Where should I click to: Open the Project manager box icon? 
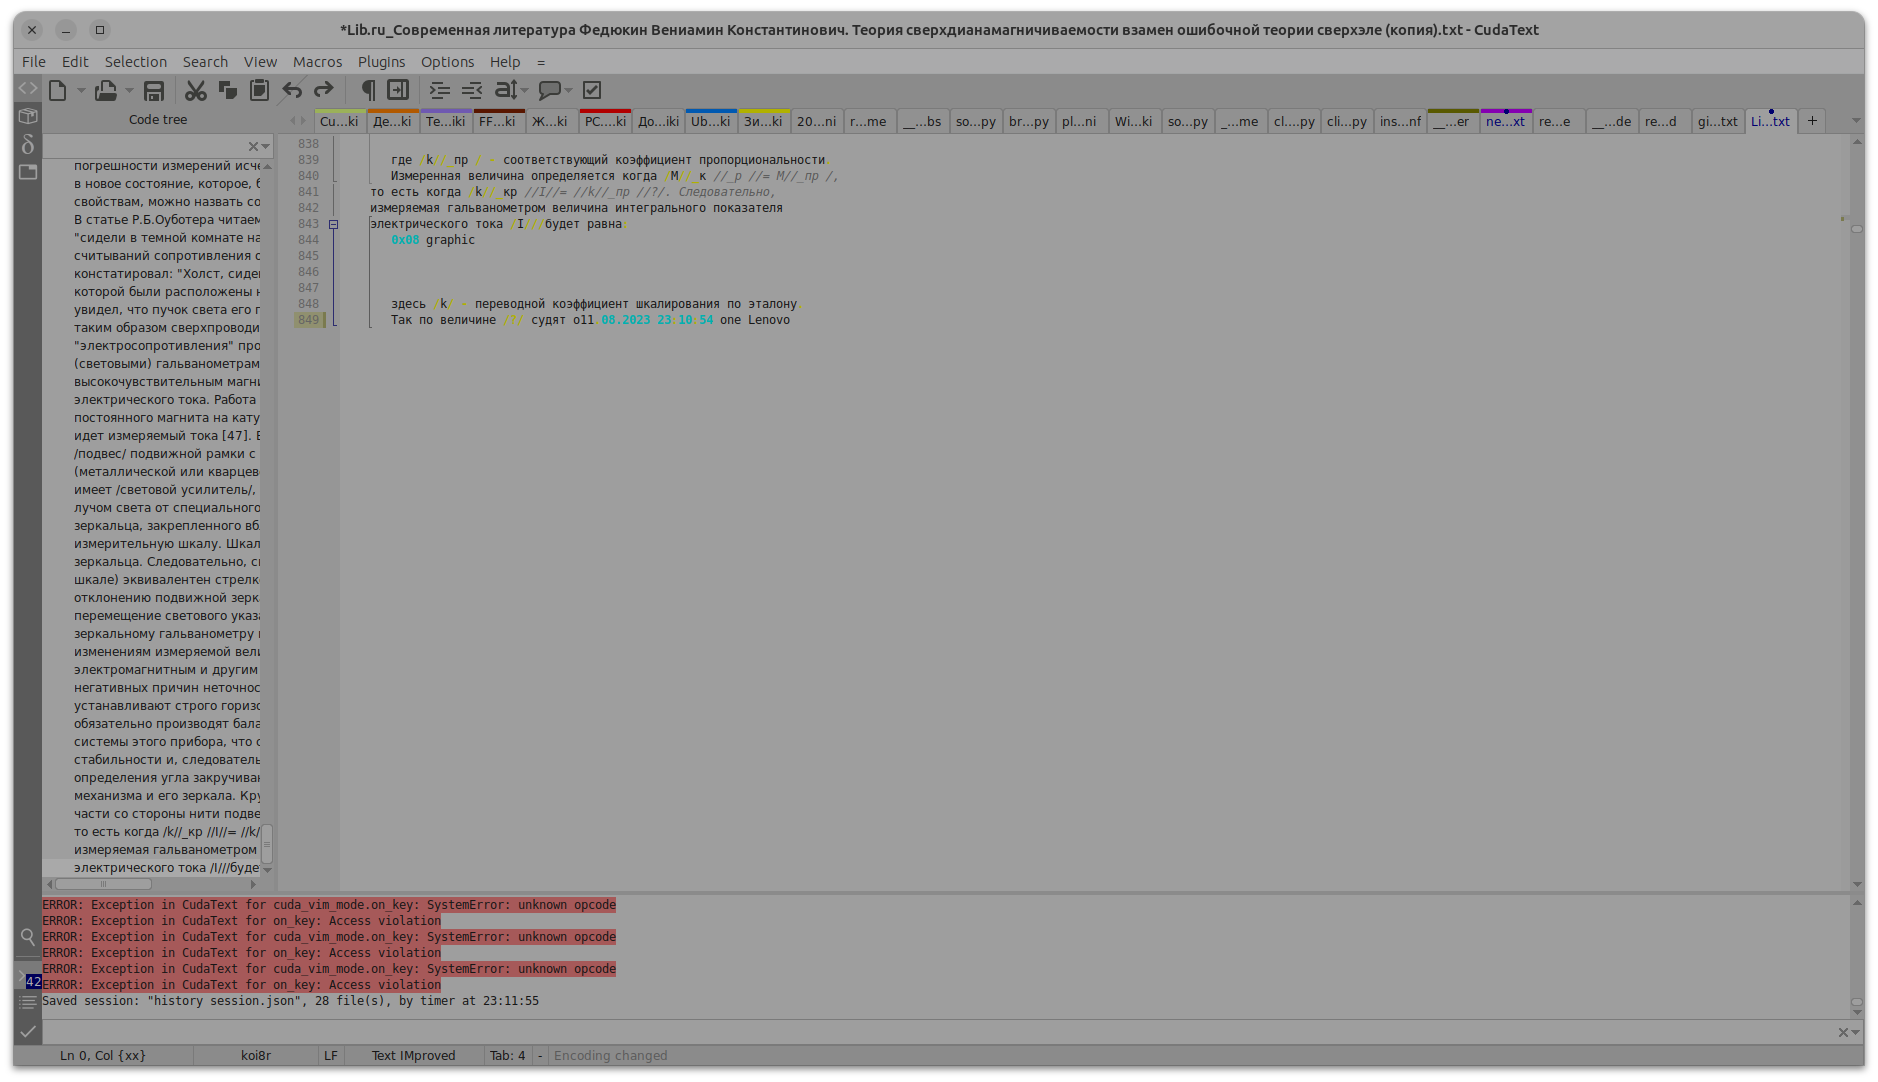pyautogui.click(x=28, y=116)
